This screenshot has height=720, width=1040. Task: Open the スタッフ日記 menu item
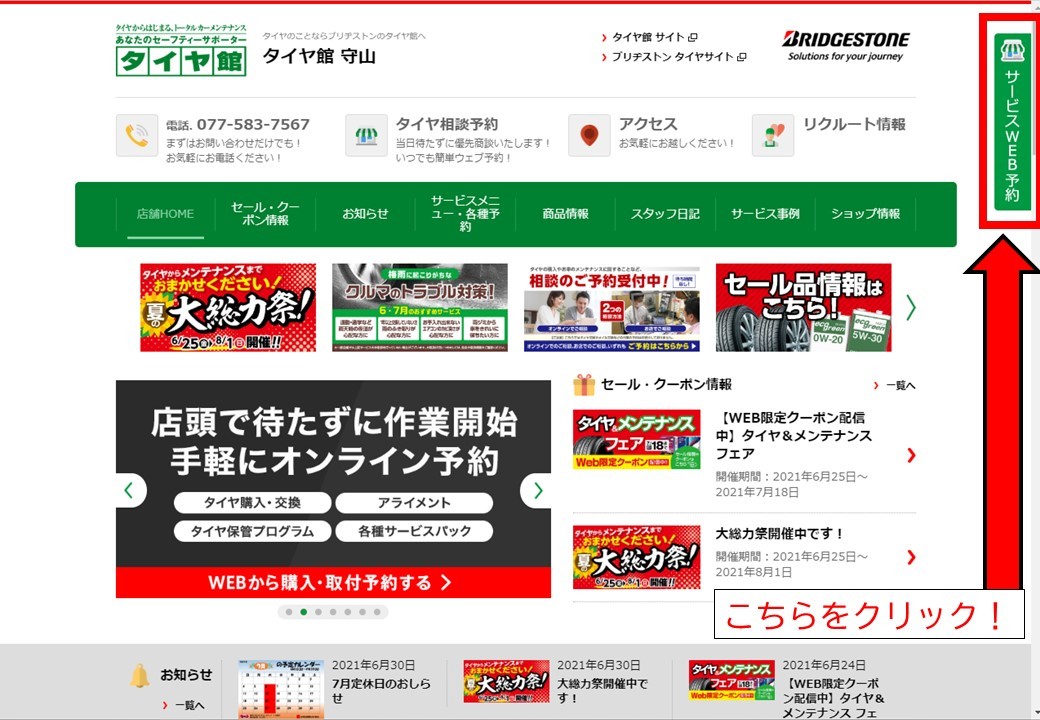pyautogui.click(x=665, y=214)
